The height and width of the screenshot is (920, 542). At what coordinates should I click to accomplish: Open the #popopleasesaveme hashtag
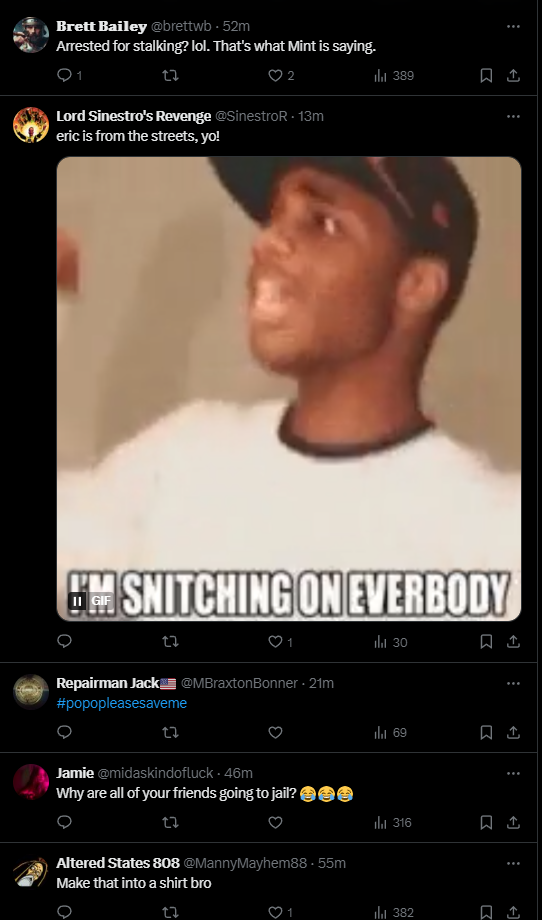(x=121, y=703)
